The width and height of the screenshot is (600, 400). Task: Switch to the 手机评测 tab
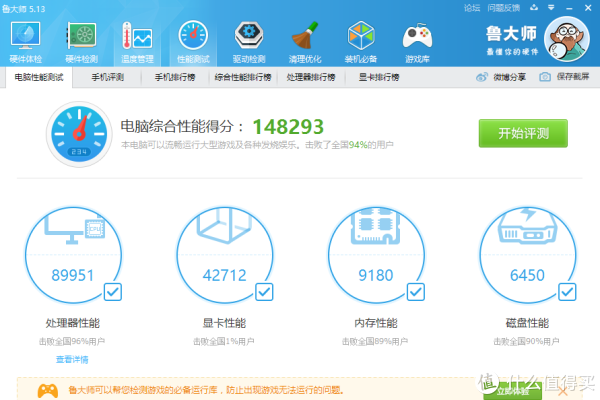click(108, 77)
